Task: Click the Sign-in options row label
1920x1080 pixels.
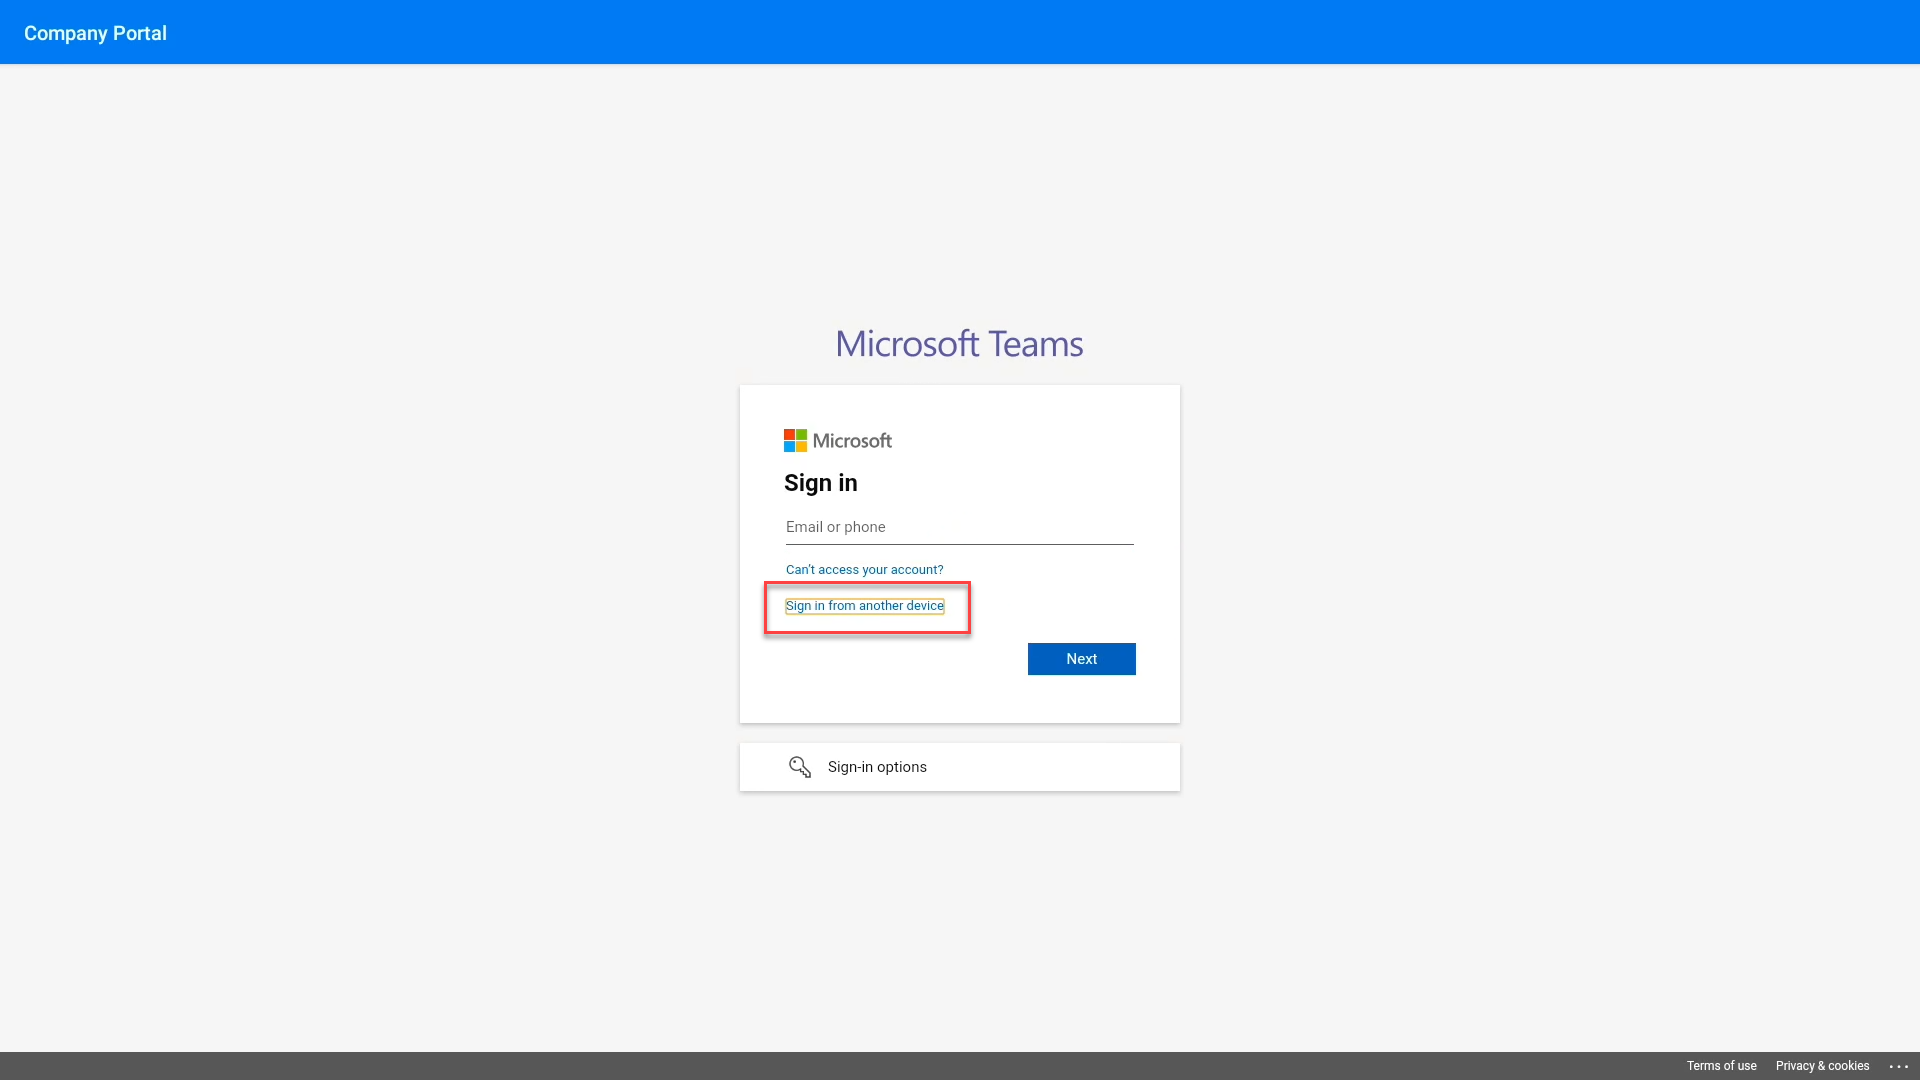Action: pos(877,767)
